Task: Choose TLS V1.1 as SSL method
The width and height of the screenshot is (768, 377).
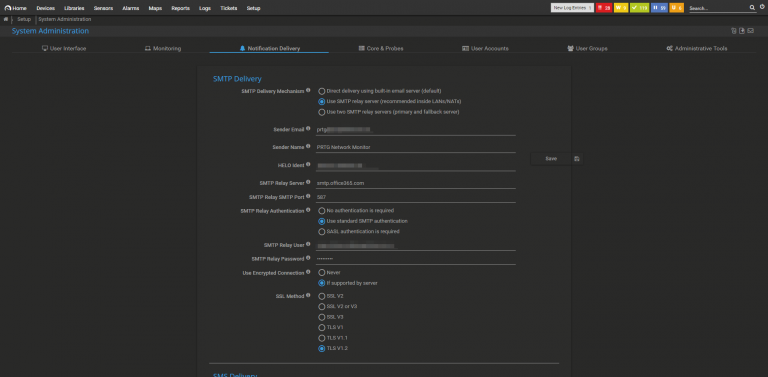Action: pos(321,338)
